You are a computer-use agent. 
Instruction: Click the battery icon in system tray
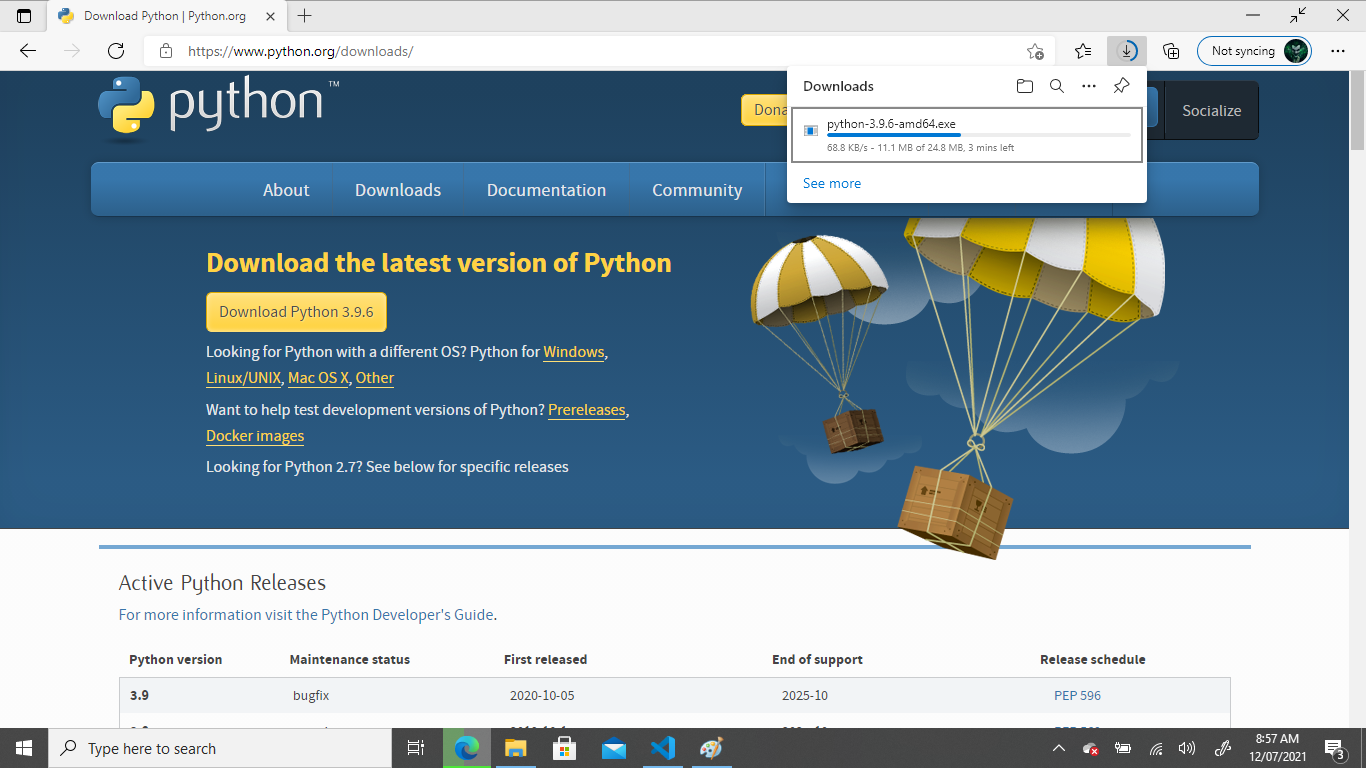(1123, 748)
